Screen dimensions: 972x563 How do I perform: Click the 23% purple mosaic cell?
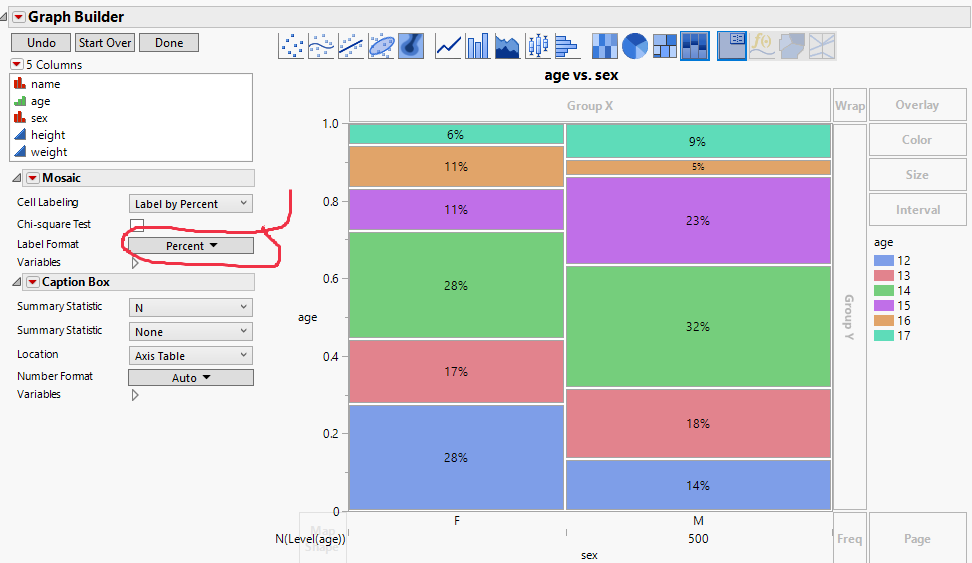698,221
